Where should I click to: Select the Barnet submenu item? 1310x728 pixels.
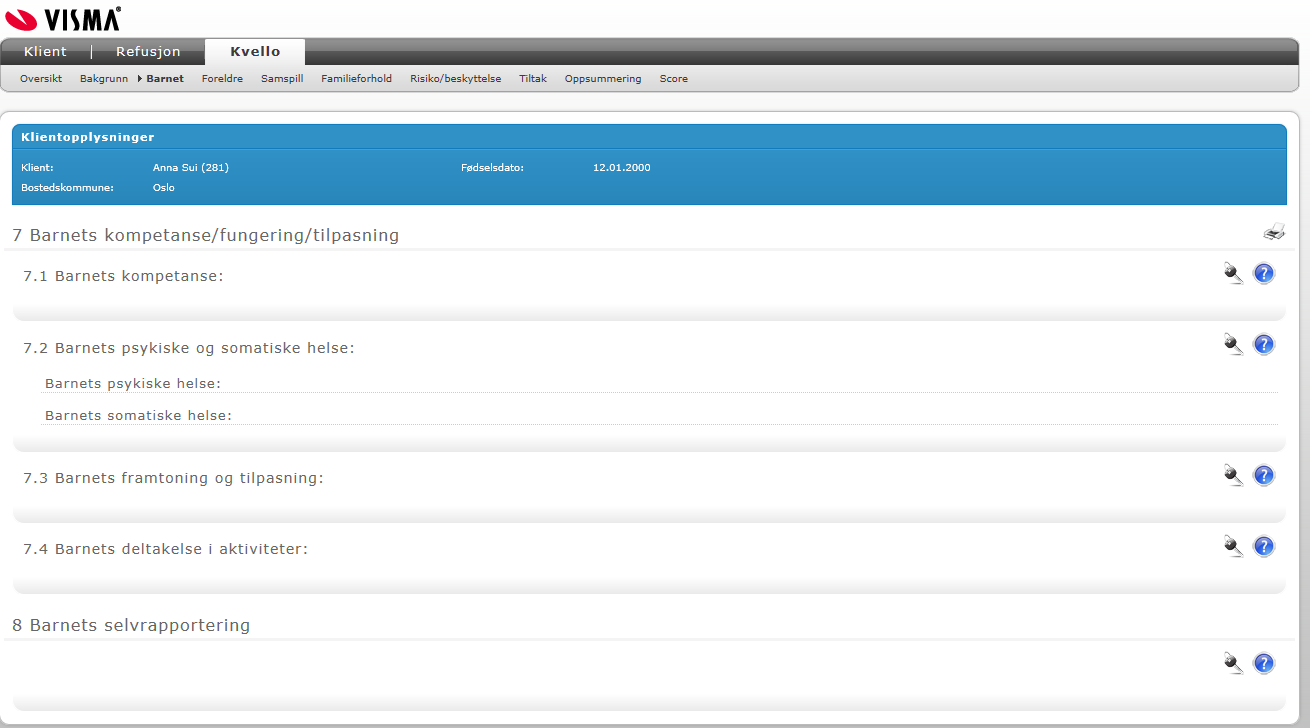click(x=165, y=78)
